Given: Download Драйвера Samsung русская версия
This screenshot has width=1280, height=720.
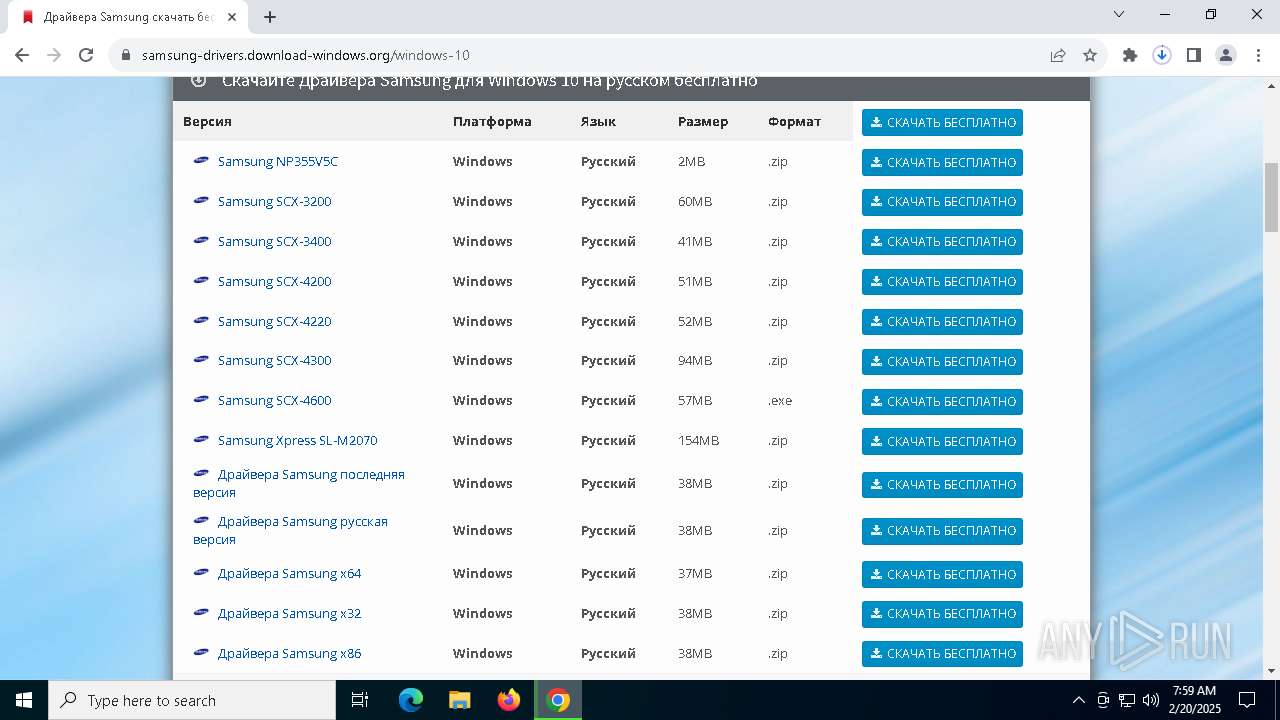Looking at the screenshot, I should pos(942,531).
